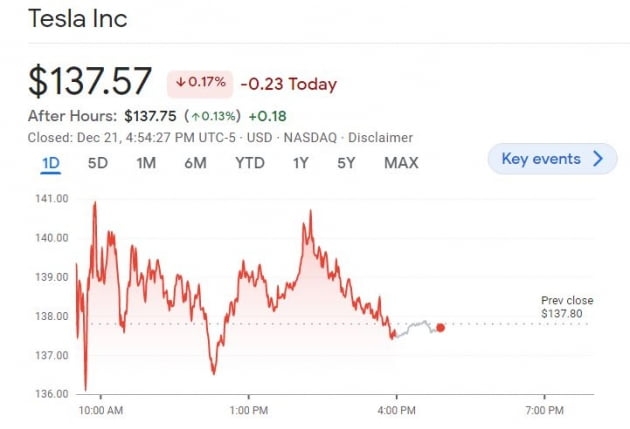The image size is (630, 429).
Task: Show the 1M price chart
Action: click(x=146, y=162)
